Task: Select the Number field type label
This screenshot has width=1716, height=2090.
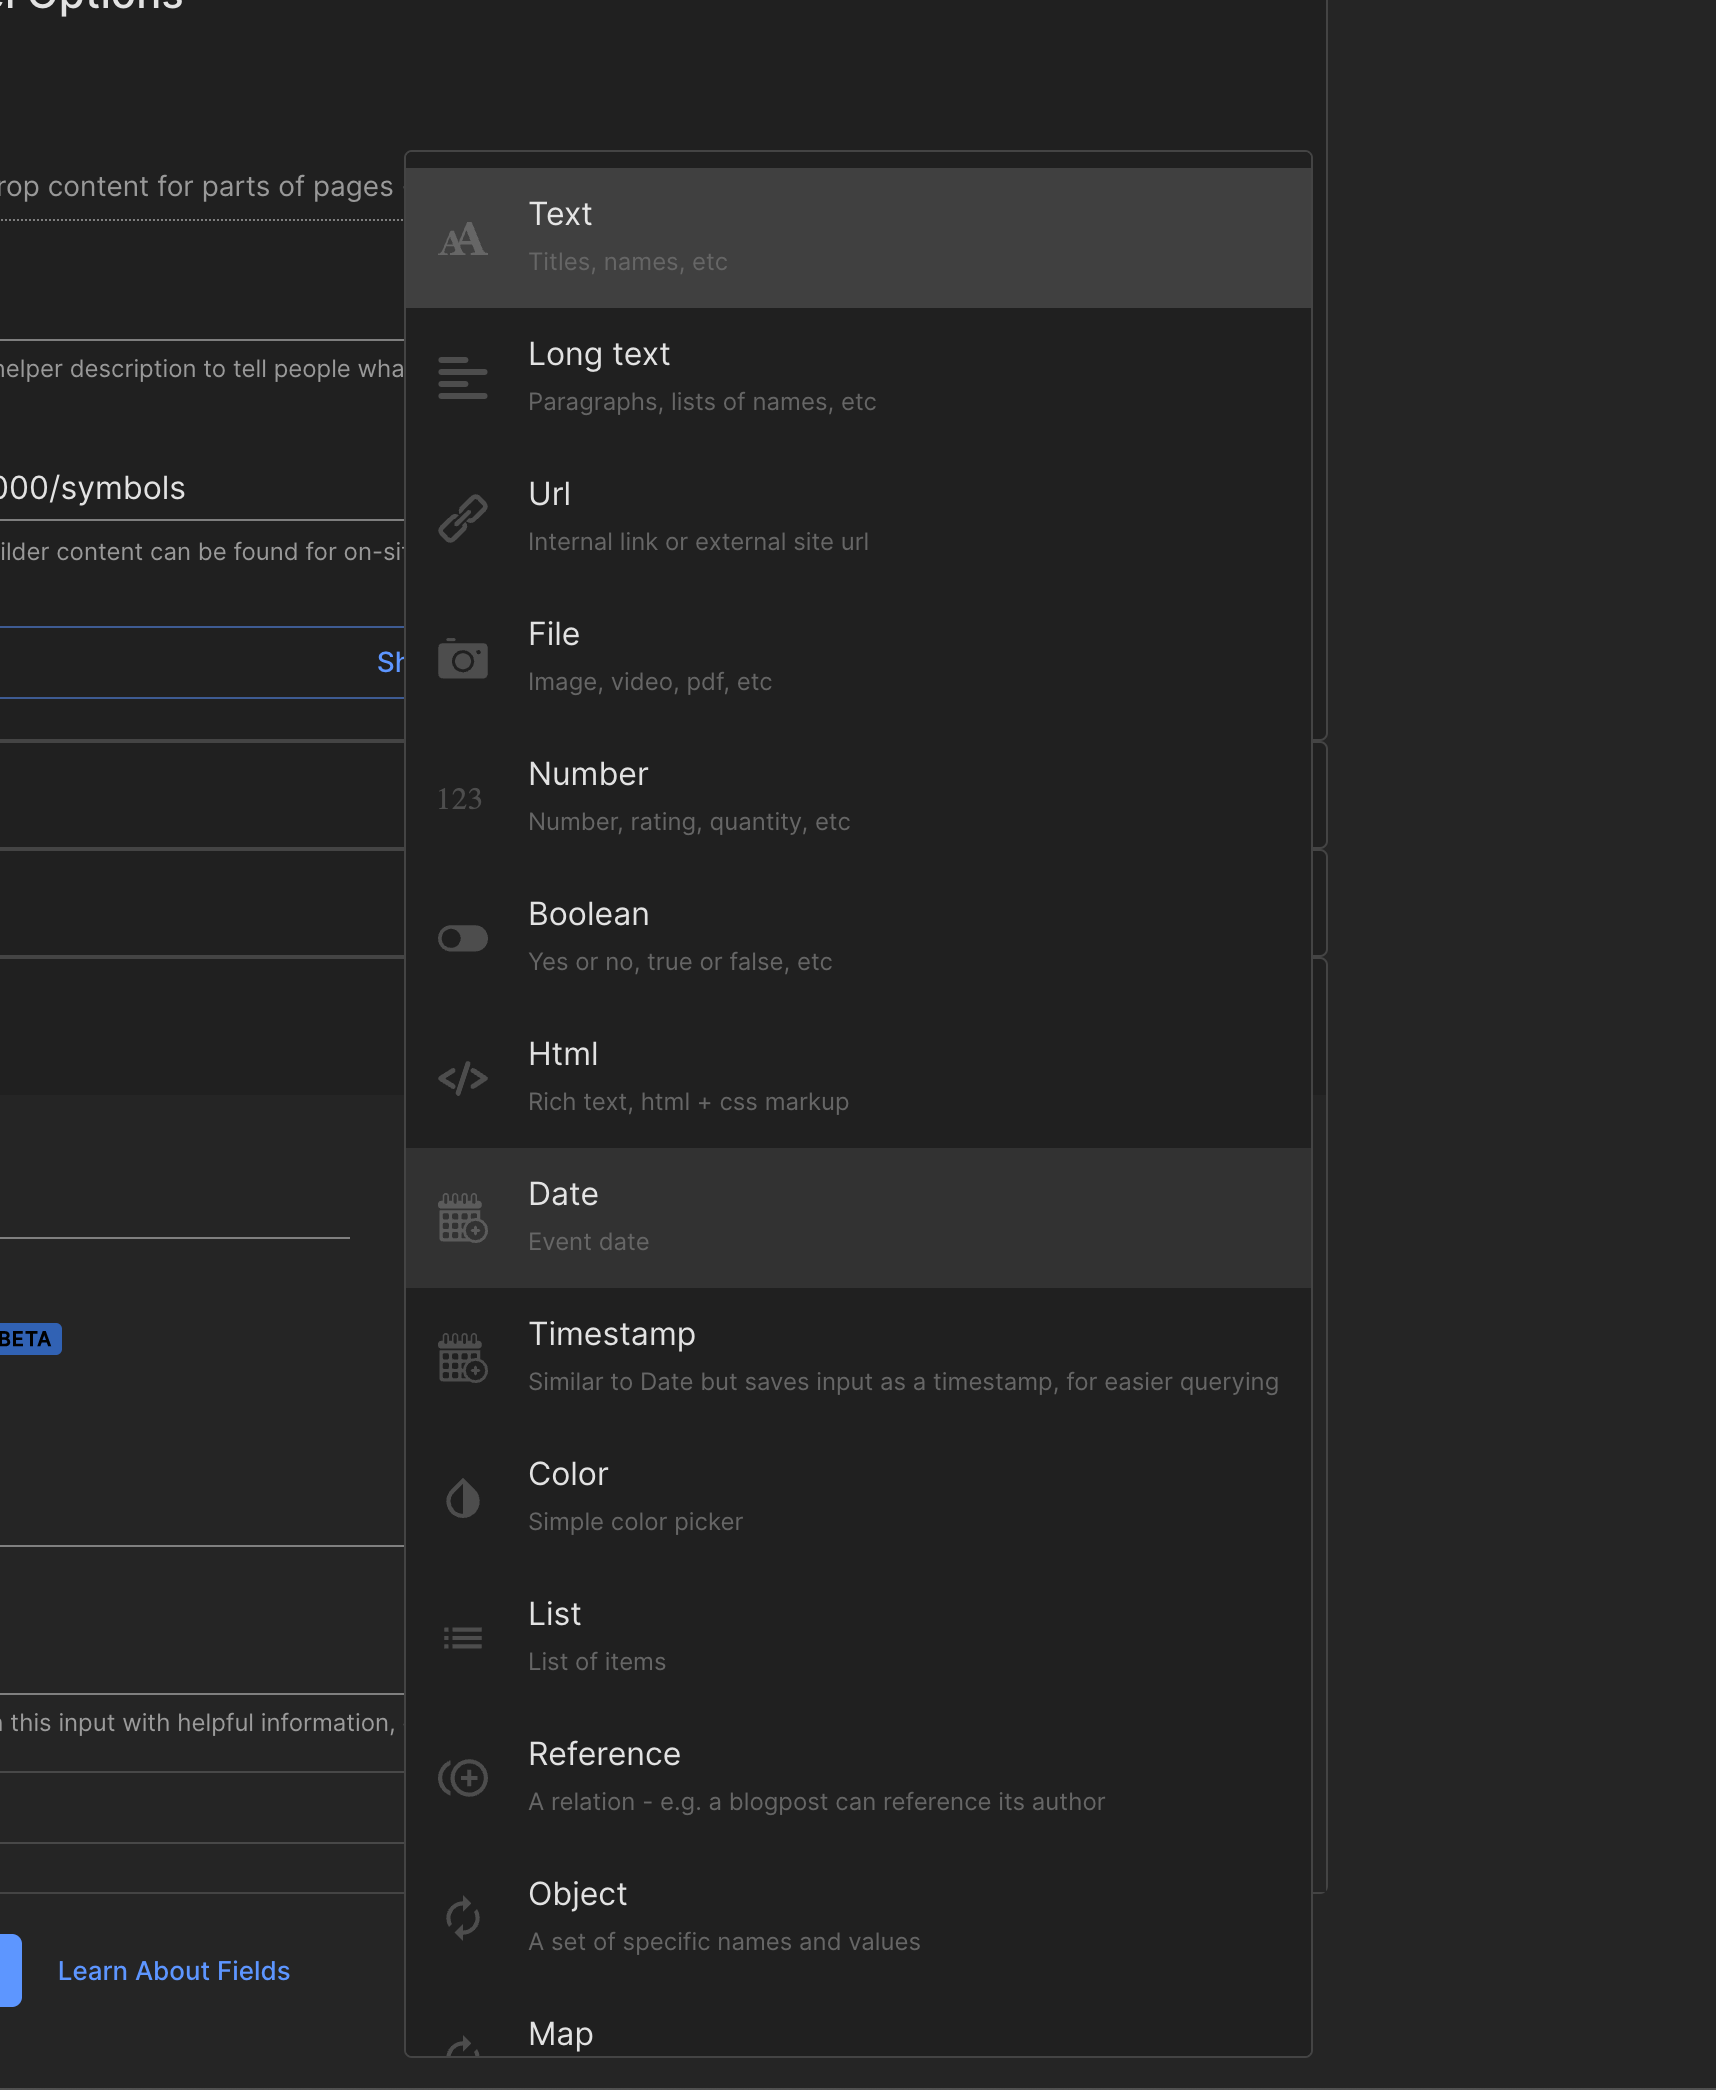Action: pyautogui.click(x=588, y=774)
